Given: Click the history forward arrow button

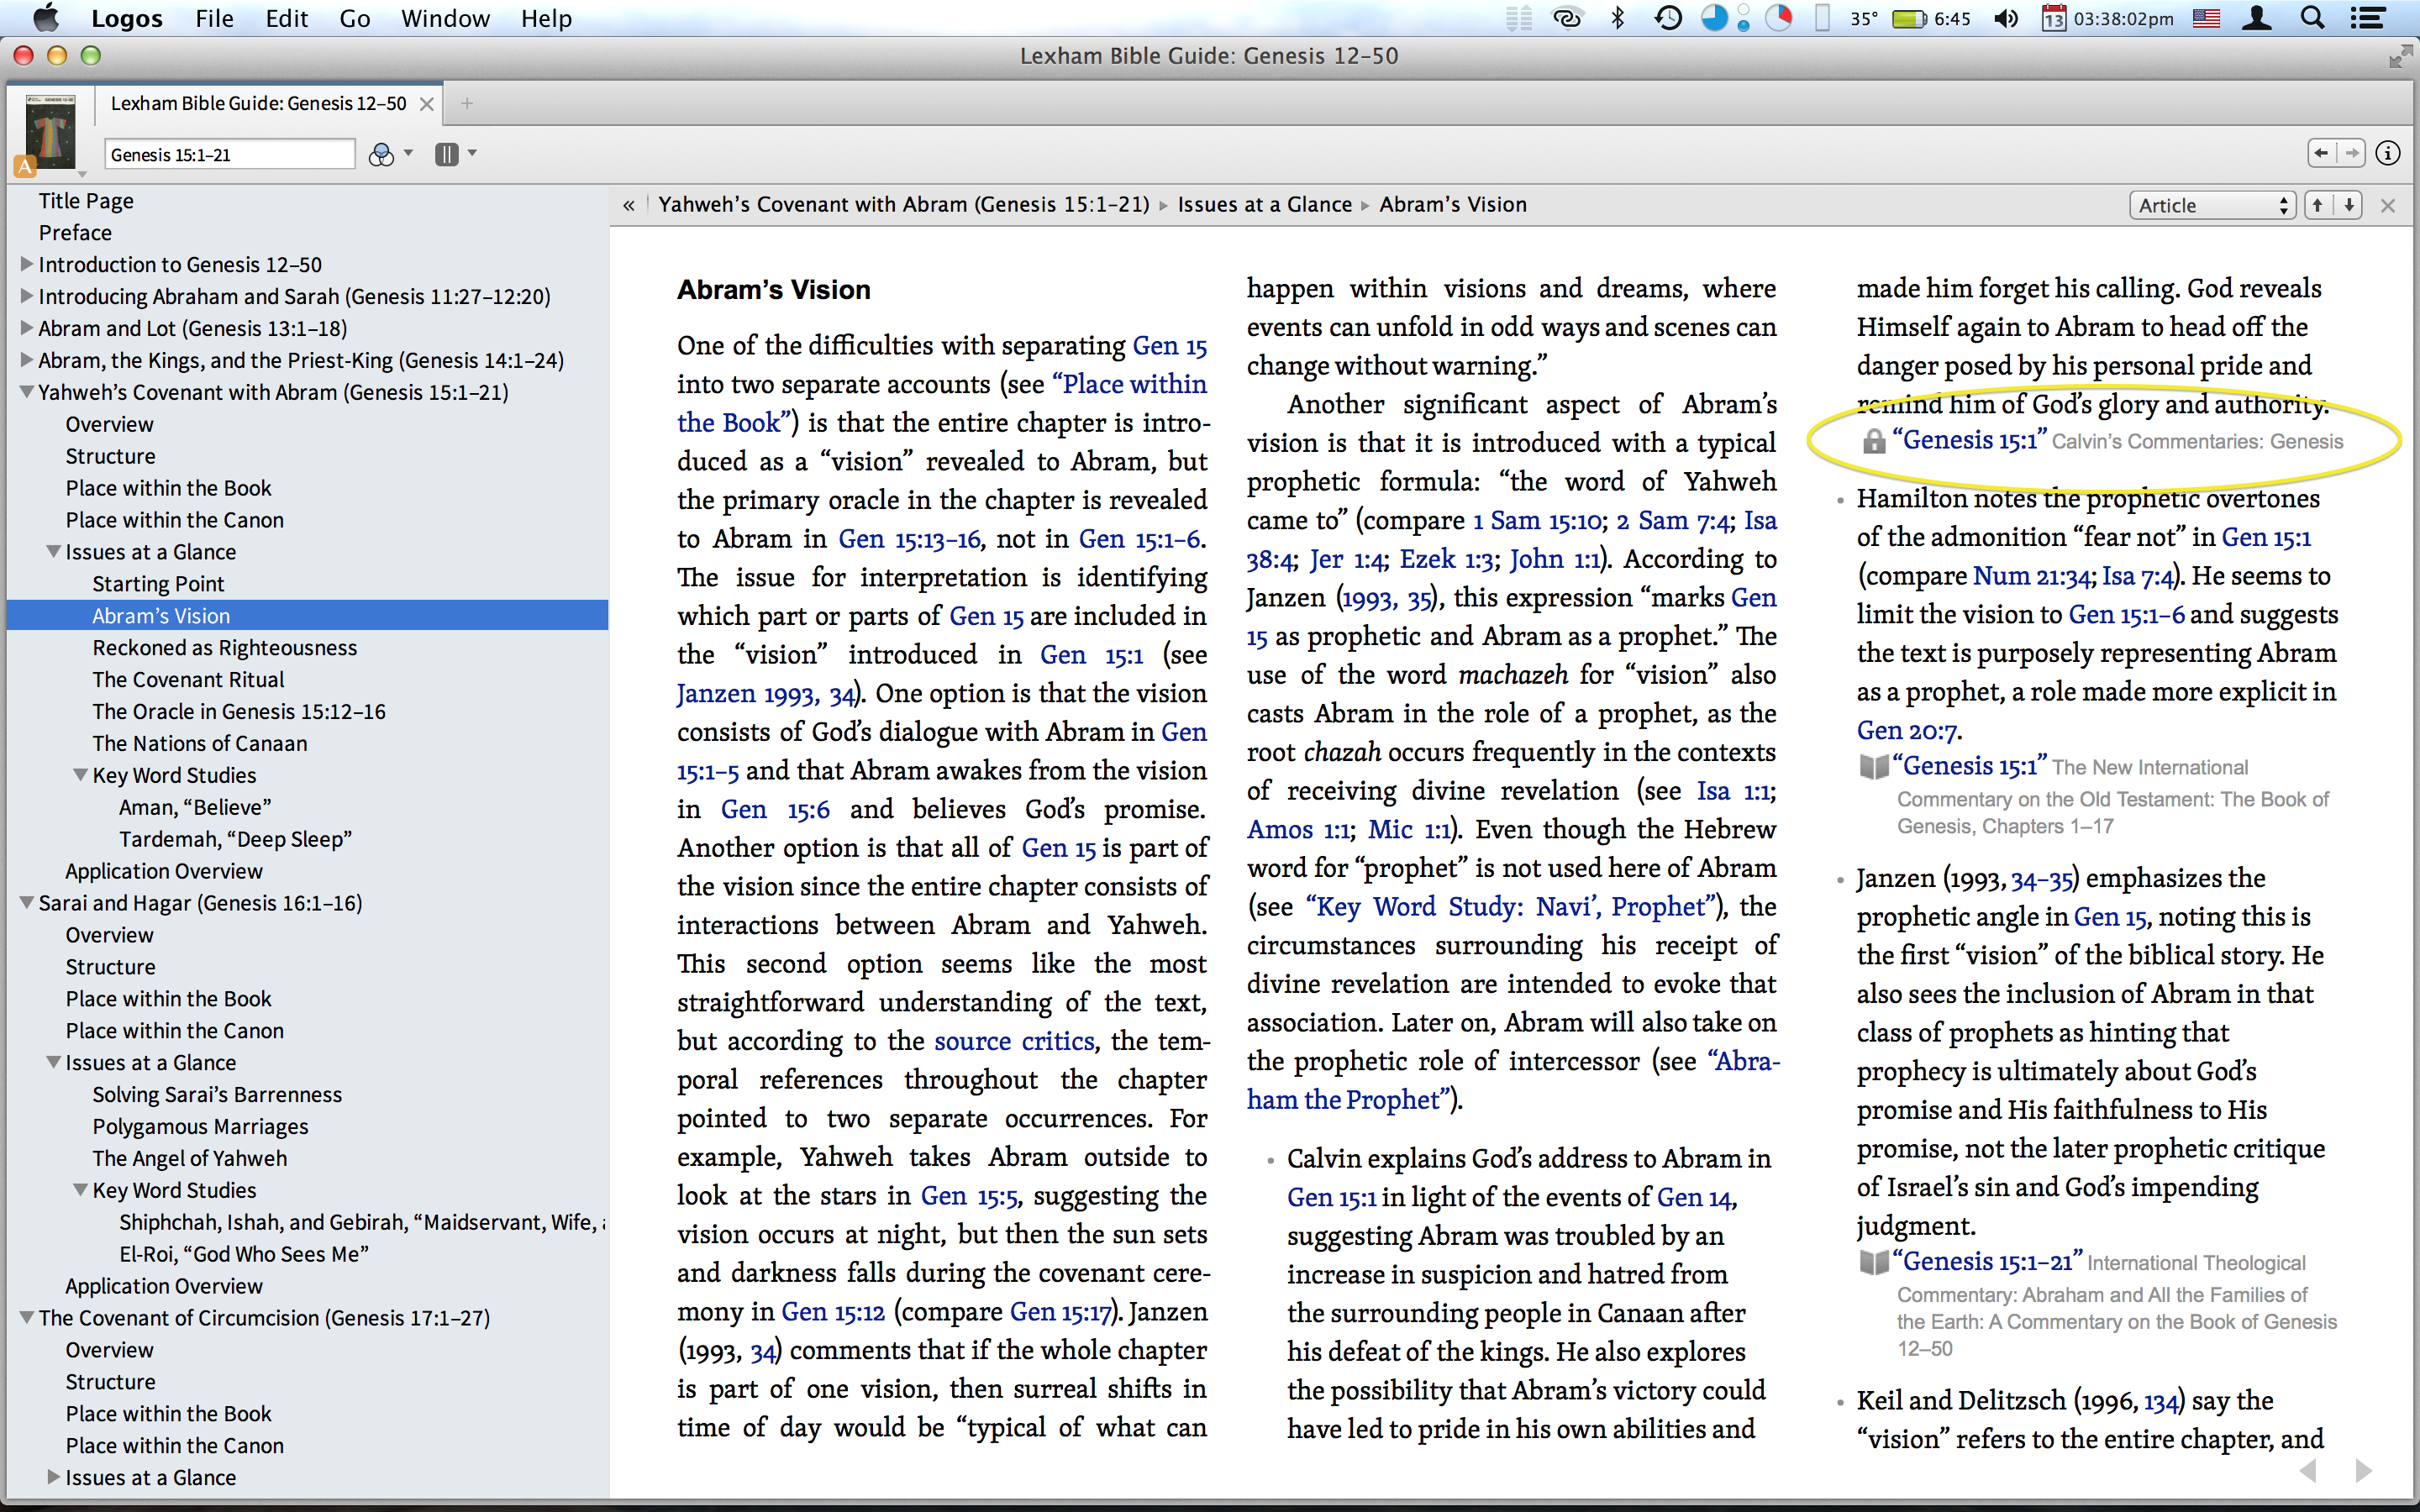Looking at the screenshot, I should click(2352, 153).
